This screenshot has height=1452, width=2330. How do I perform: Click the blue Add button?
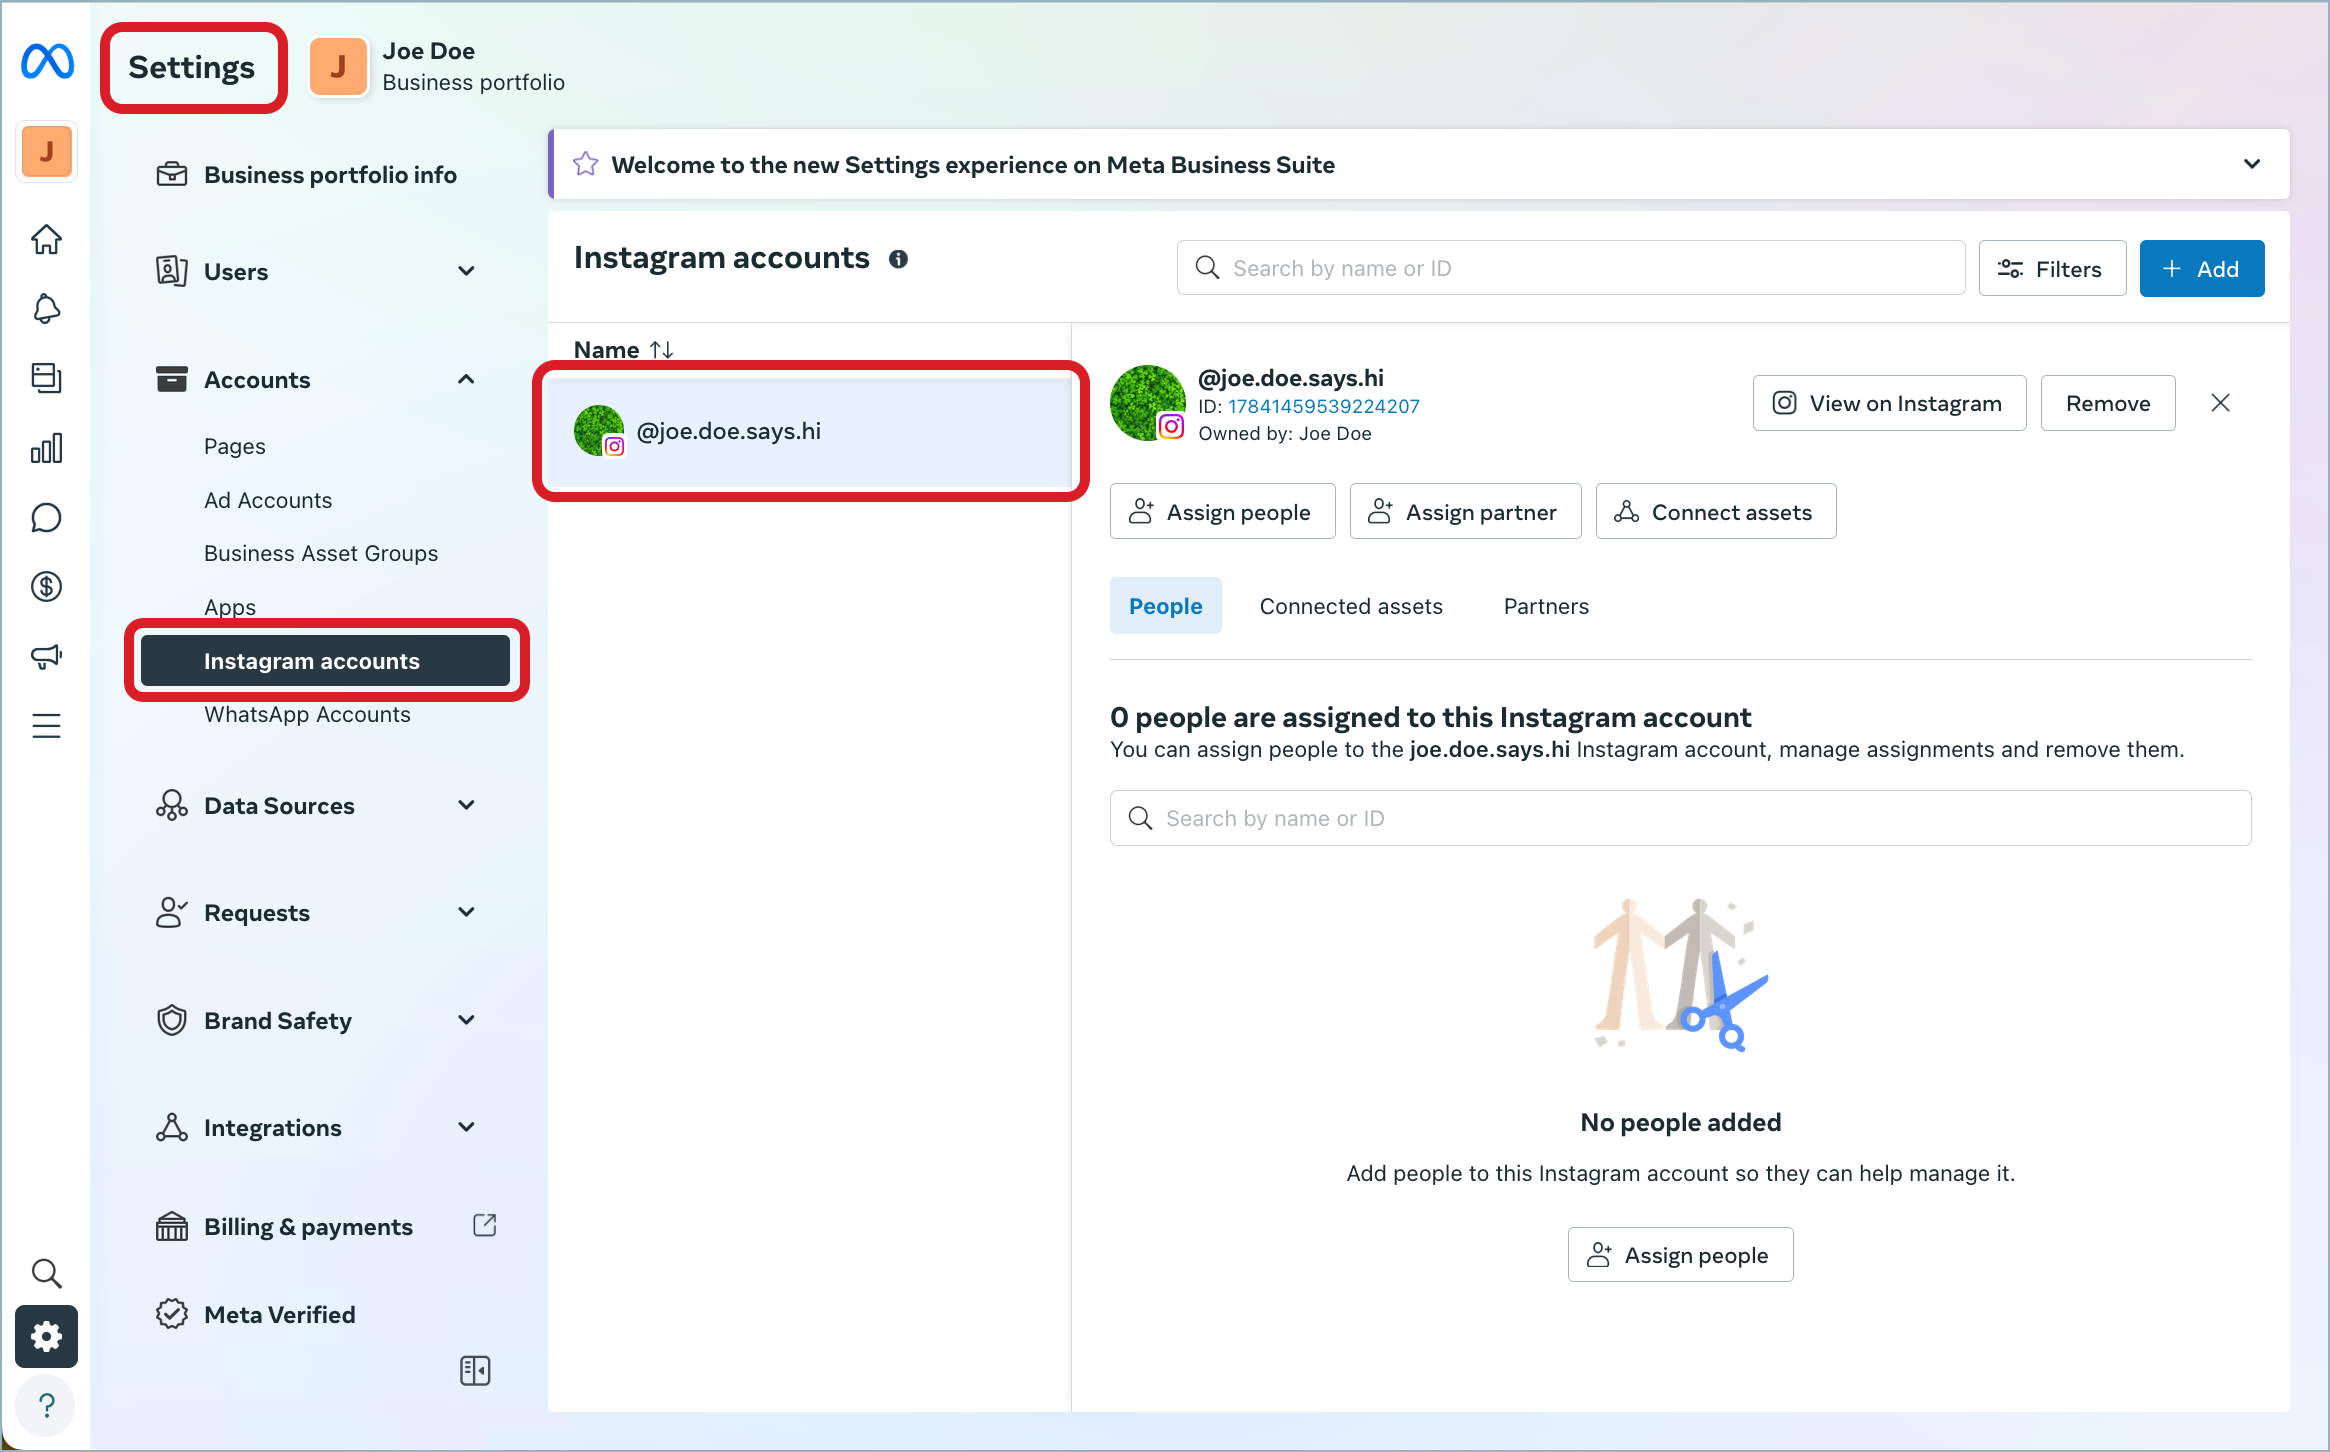[x=2201, y=269]
